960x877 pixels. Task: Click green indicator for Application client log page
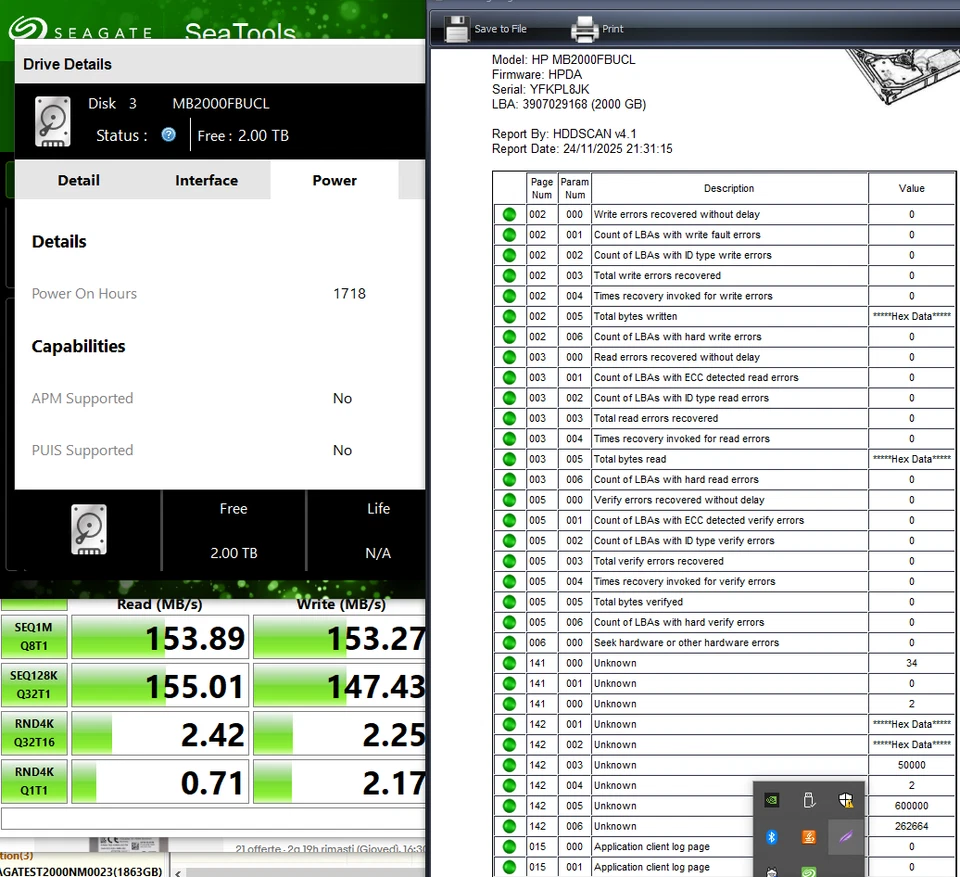(x=509, y=846)
